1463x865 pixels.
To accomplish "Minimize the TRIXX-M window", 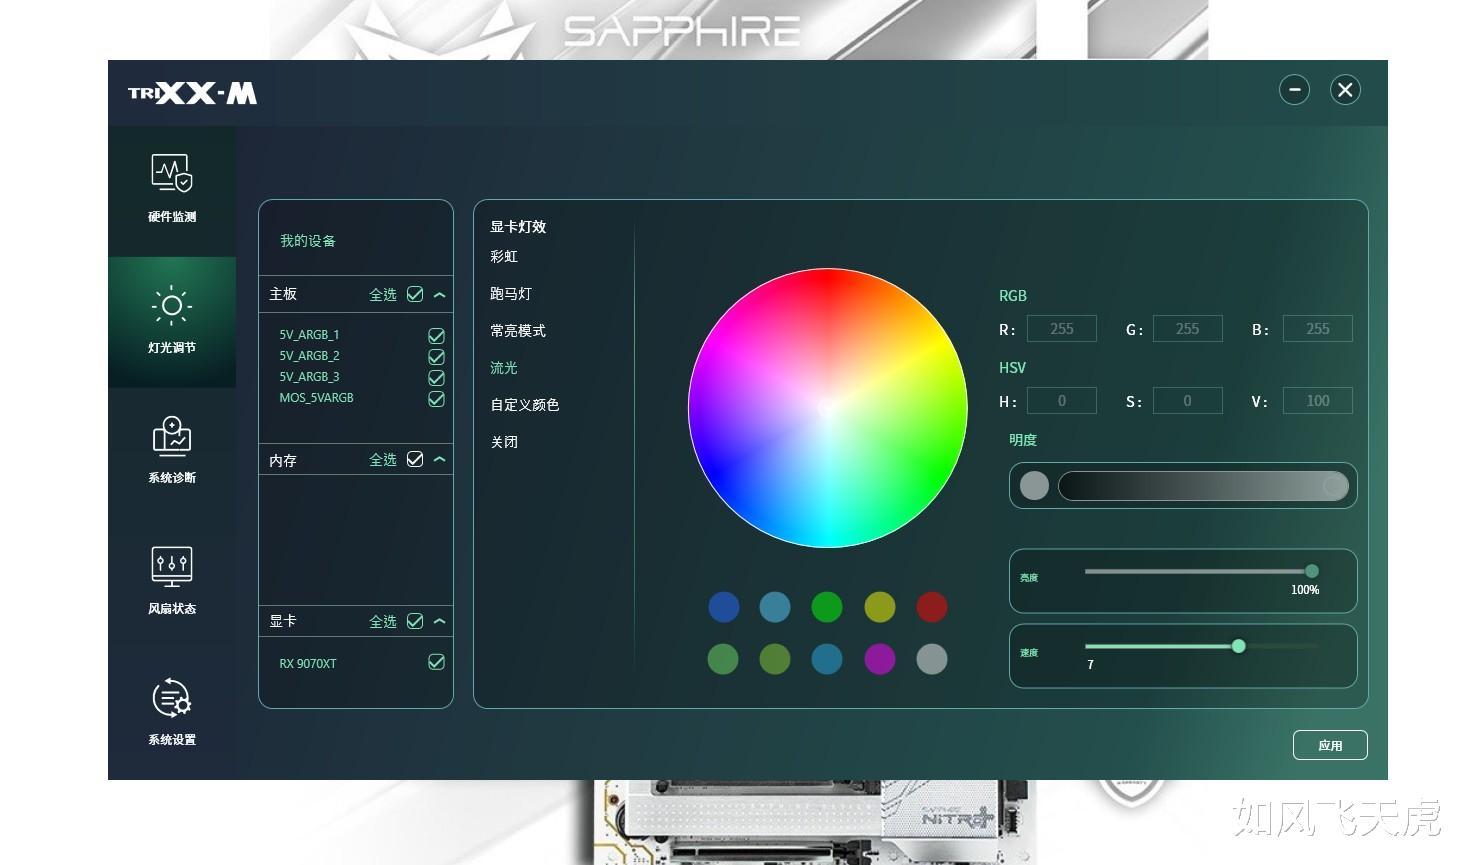I will click(x=1294, y=90).
